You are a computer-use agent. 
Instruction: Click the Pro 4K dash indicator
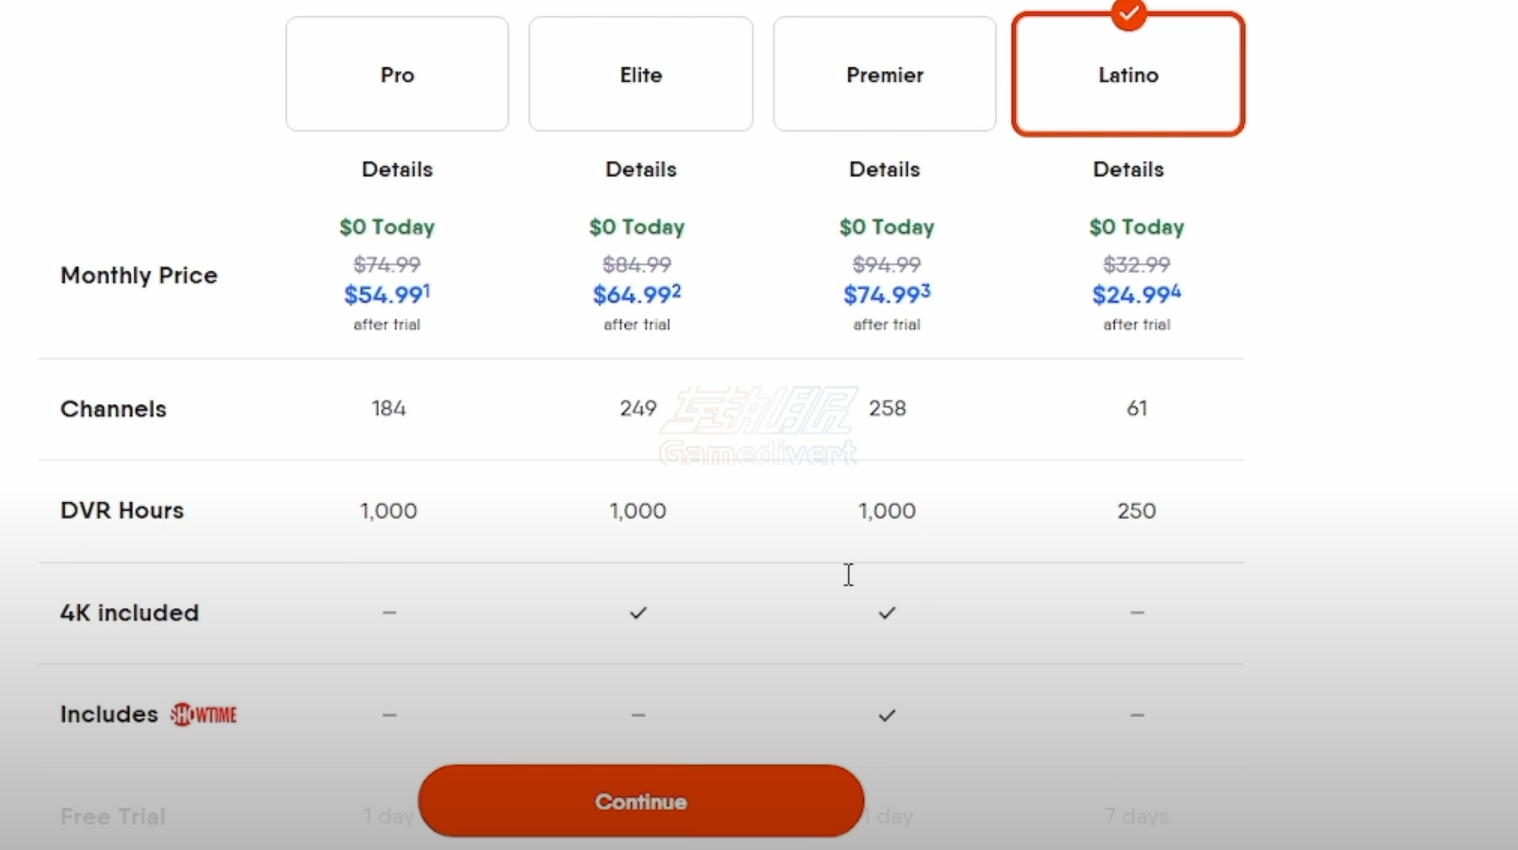389,612
